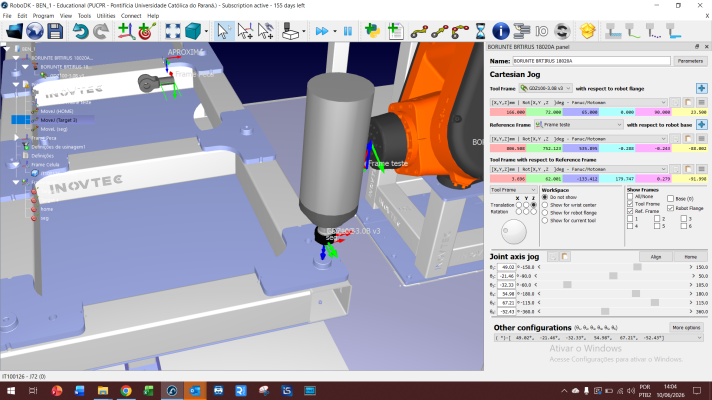Choose the Move reference frames tool

point(245,31)
